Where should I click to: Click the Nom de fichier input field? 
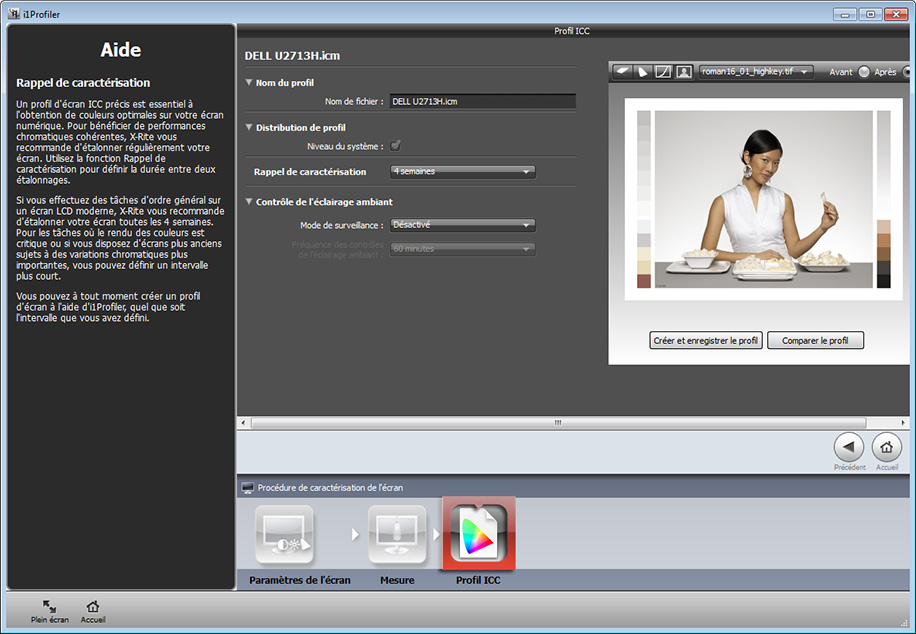click(483, 102)
